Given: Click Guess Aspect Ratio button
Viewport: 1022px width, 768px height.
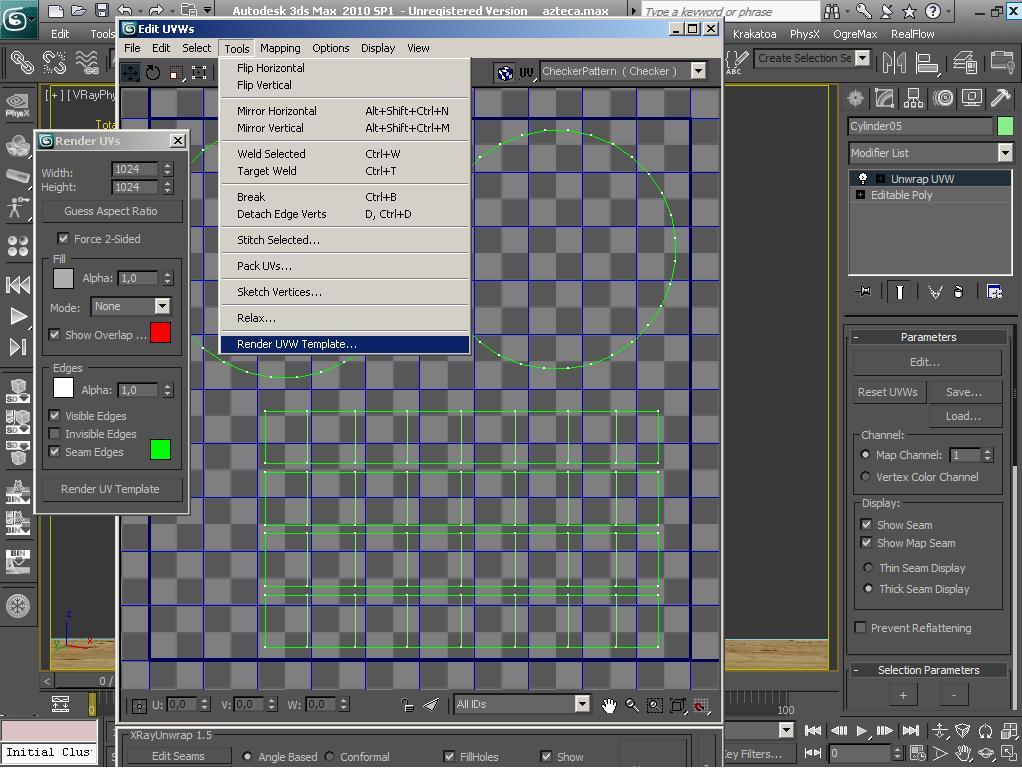Looking at the screenshot, I should pos(112,211).
